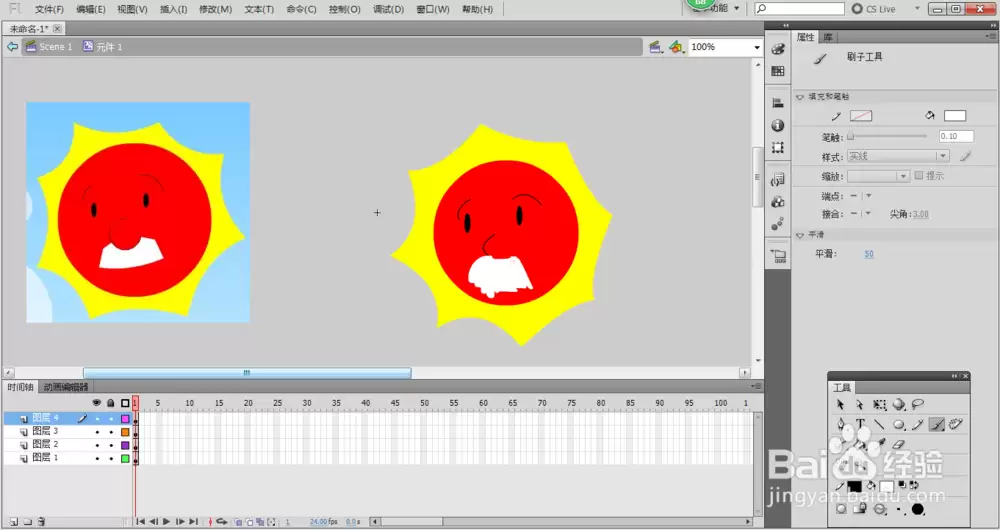Toggle visibility of 图层 1
This screenshot has width=1000, height=530.
(x=97, y=458)
